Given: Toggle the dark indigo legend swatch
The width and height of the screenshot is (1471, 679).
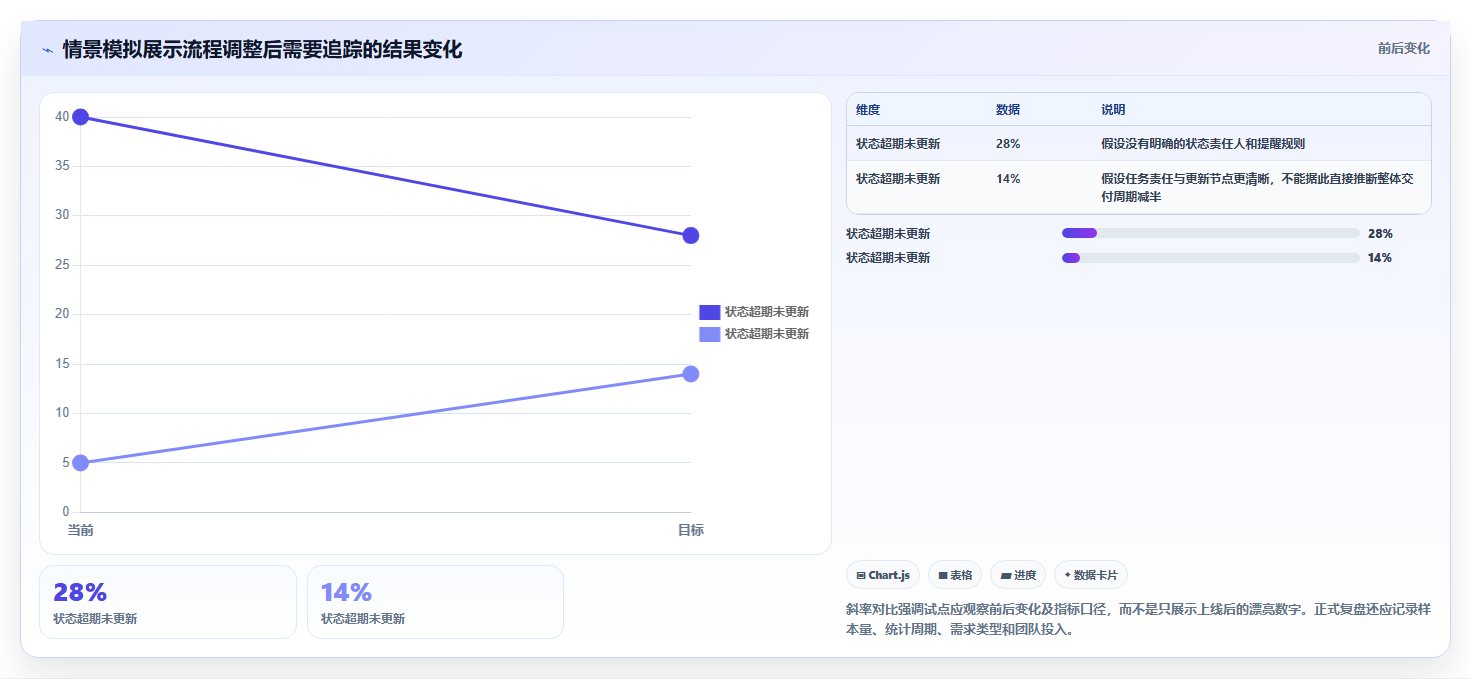Looking at the screenshot, I should point(709,312).
